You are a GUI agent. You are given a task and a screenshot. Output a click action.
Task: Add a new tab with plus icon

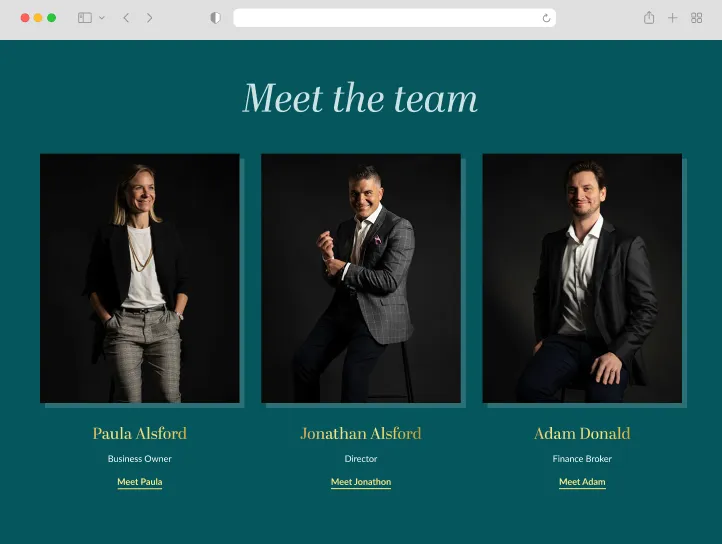672,18
